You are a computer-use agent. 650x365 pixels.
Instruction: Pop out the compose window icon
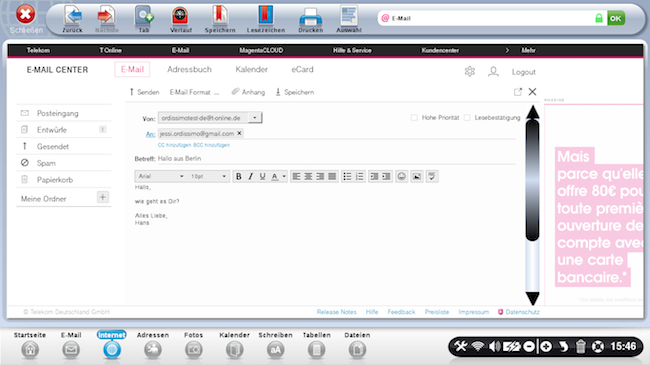(518, 92)
